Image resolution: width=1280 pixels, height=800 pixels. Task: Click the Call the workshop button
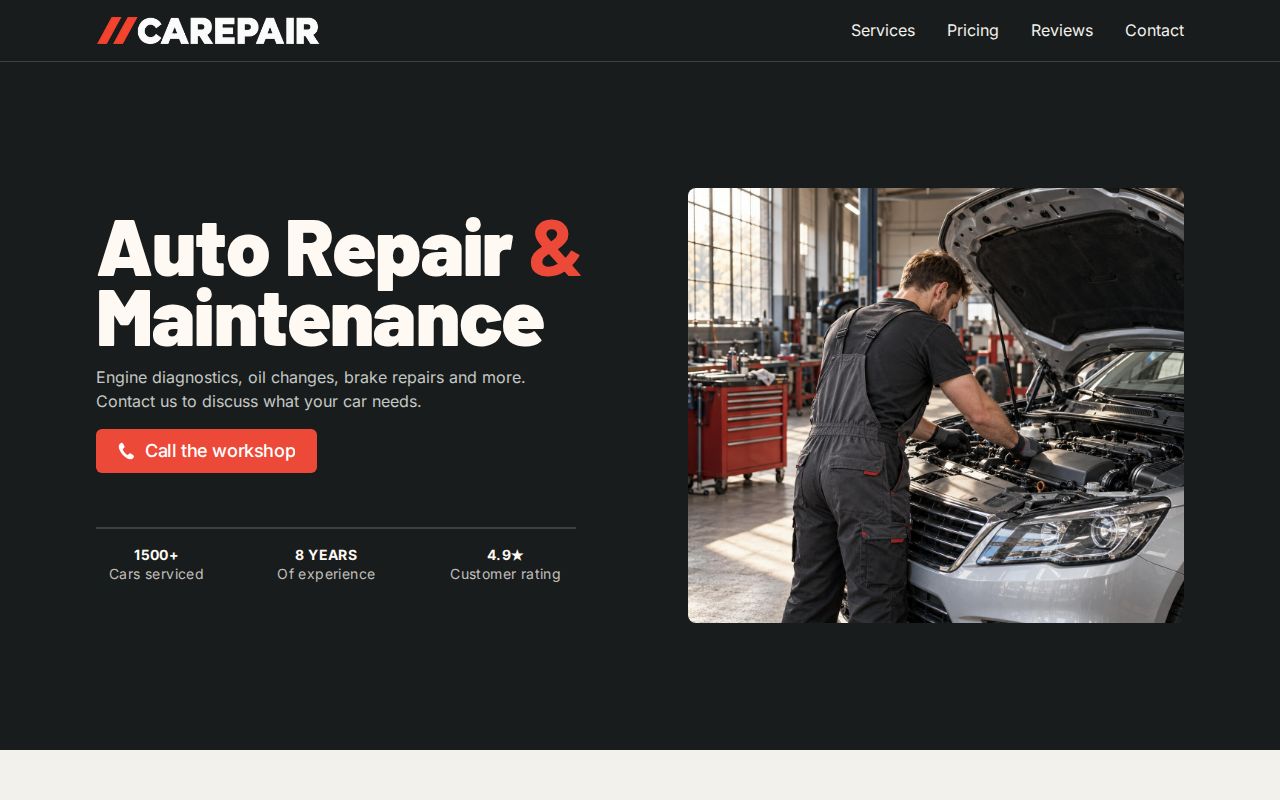tap(206, 451)
